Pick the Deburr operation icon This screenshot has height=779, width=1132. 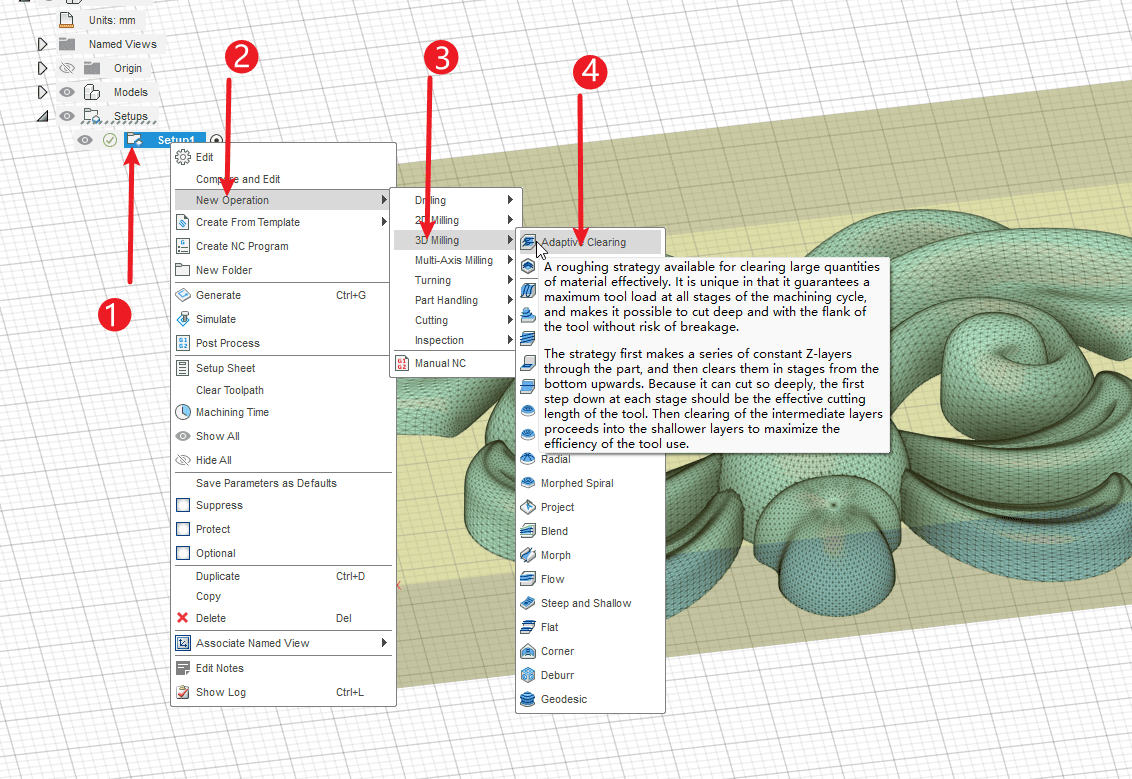point(528,675)
